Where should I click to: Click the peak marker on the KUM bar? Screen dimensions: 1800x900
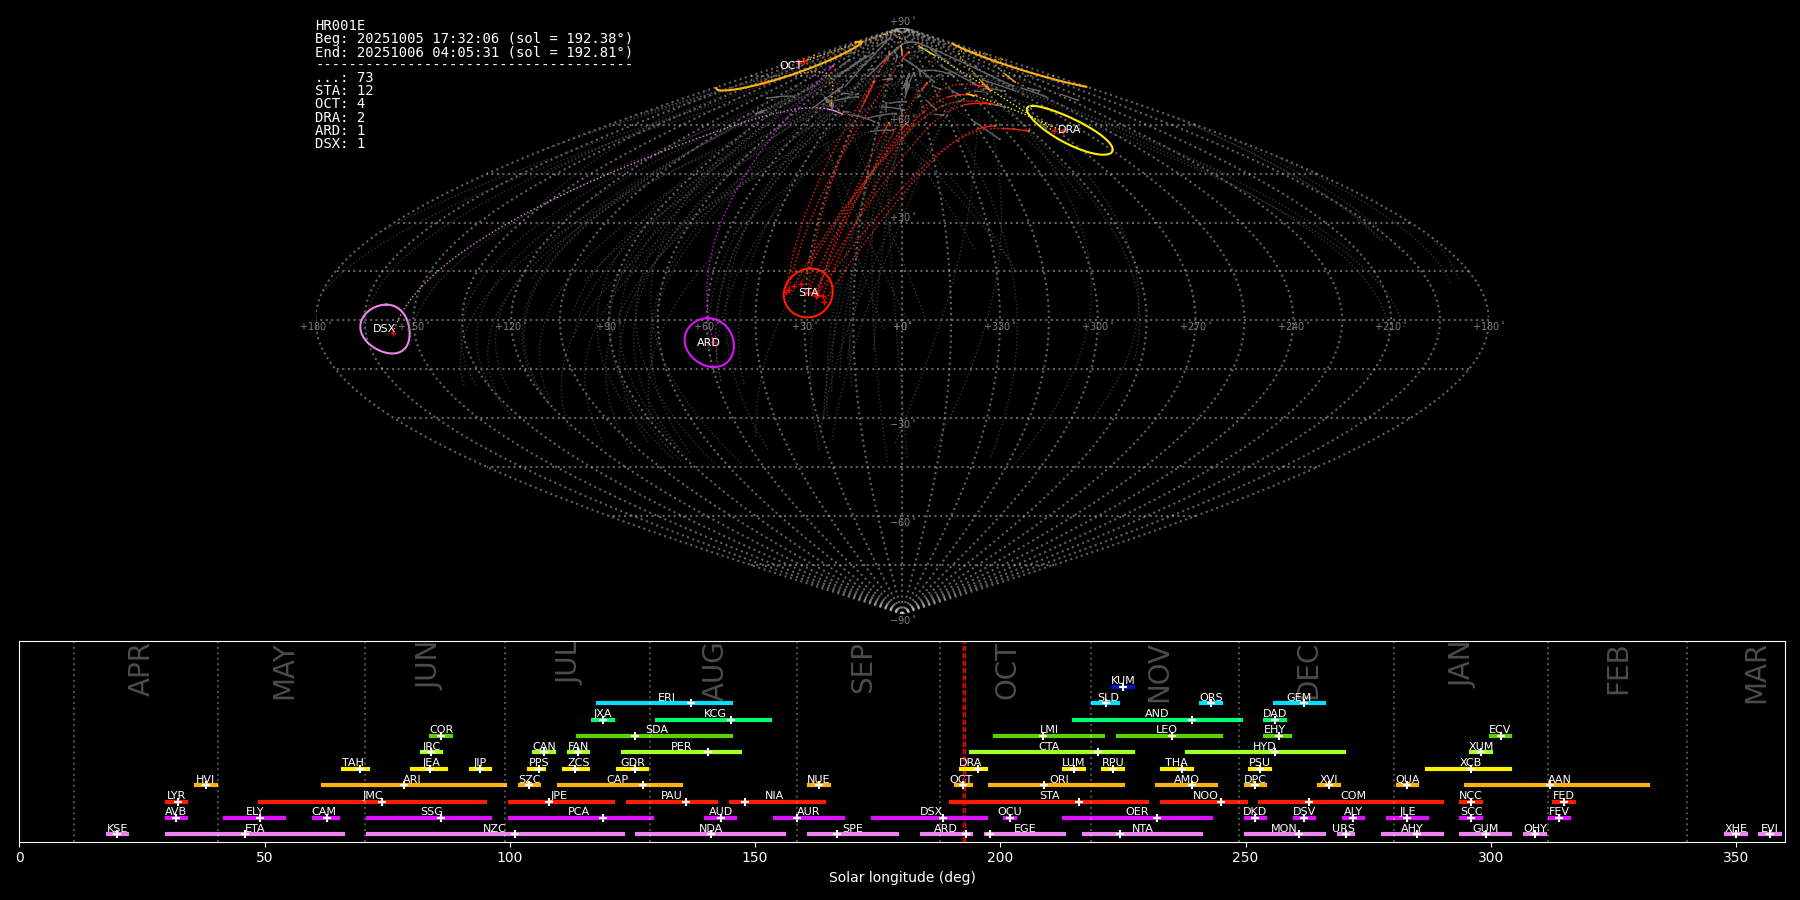coord(1122,687)
